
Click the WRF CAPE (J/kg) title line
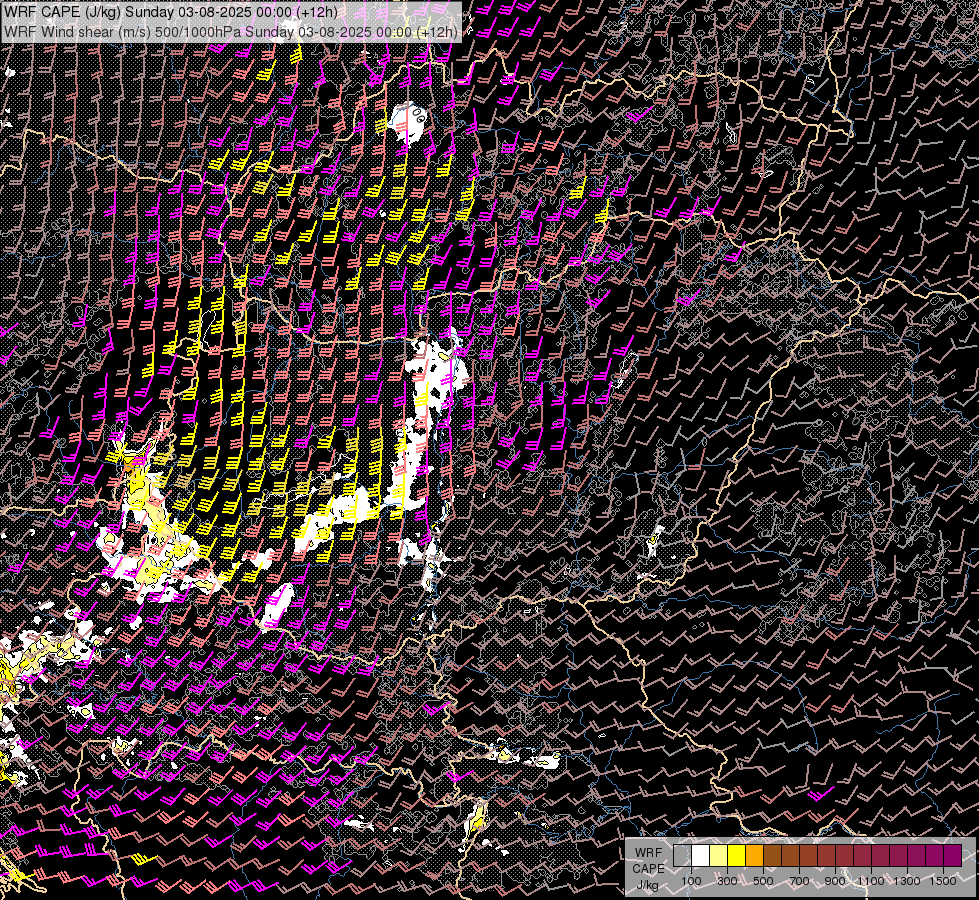[x=171, y=12]
